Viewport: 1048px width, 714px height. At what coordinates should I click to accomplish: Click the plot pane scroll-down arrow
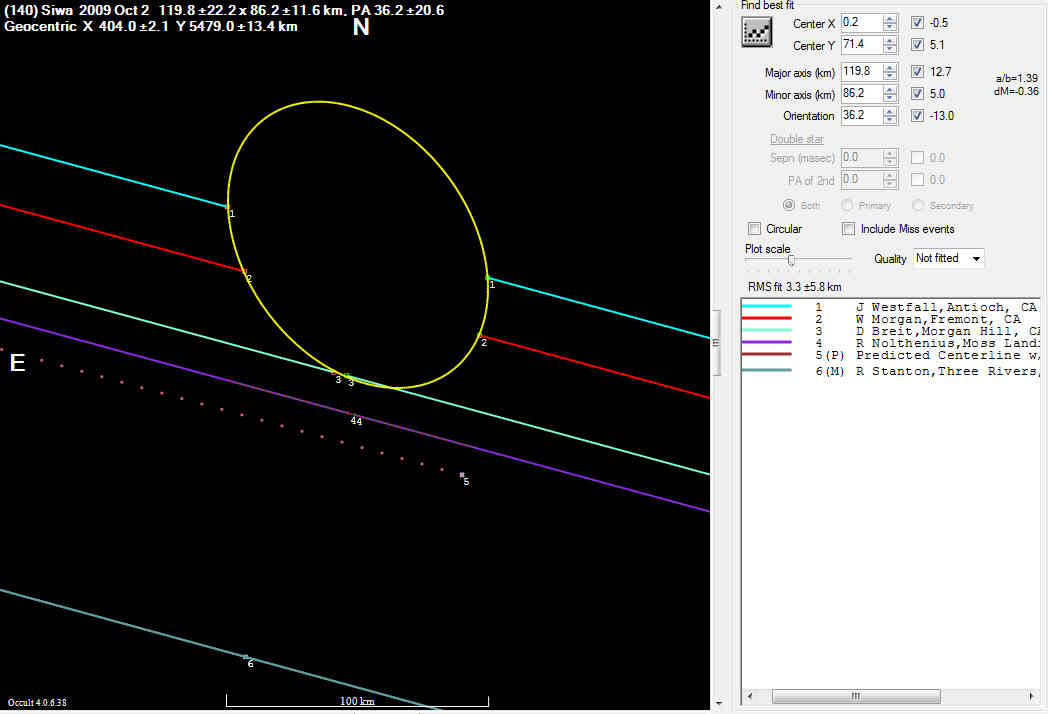719,703
